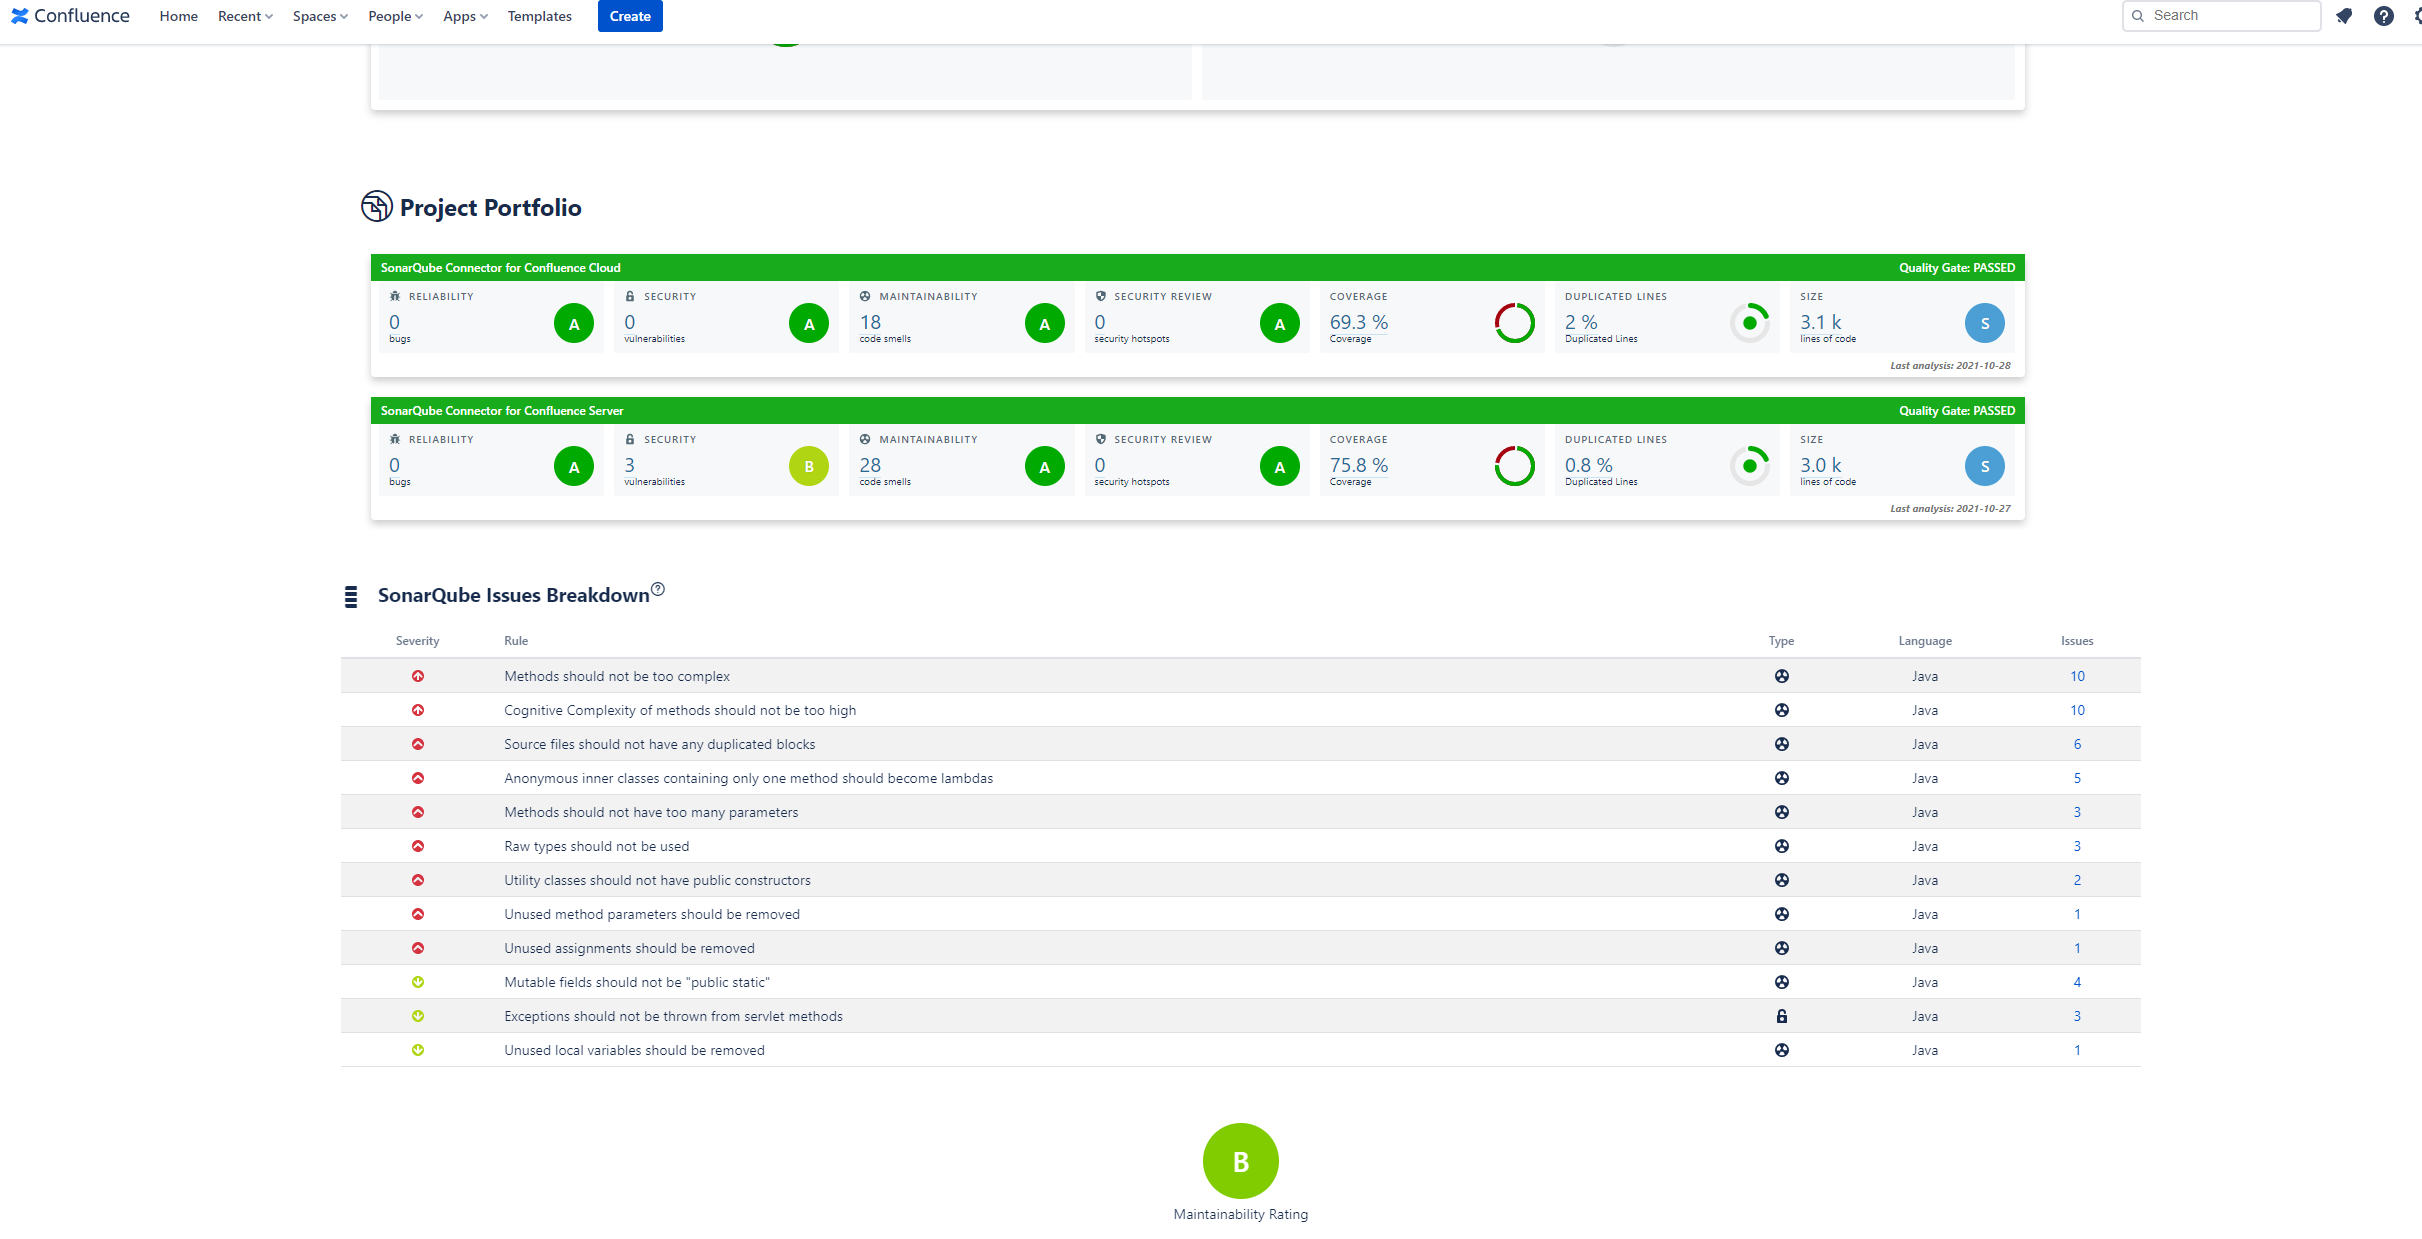Click the large B Maintainability Rating badge

(1241, 1161)
